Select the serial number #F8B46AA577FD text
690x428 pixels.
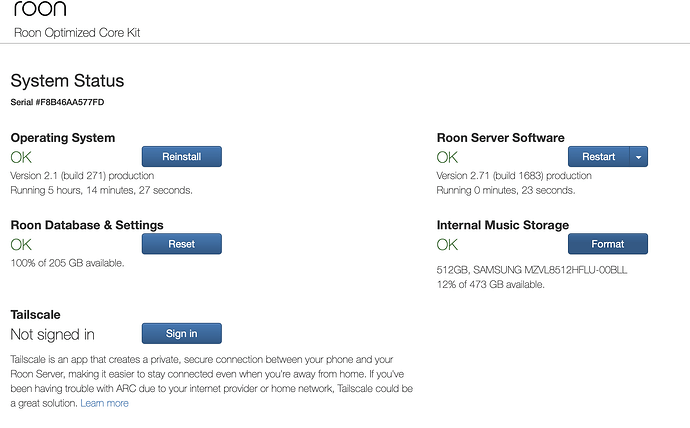point(70,102)
